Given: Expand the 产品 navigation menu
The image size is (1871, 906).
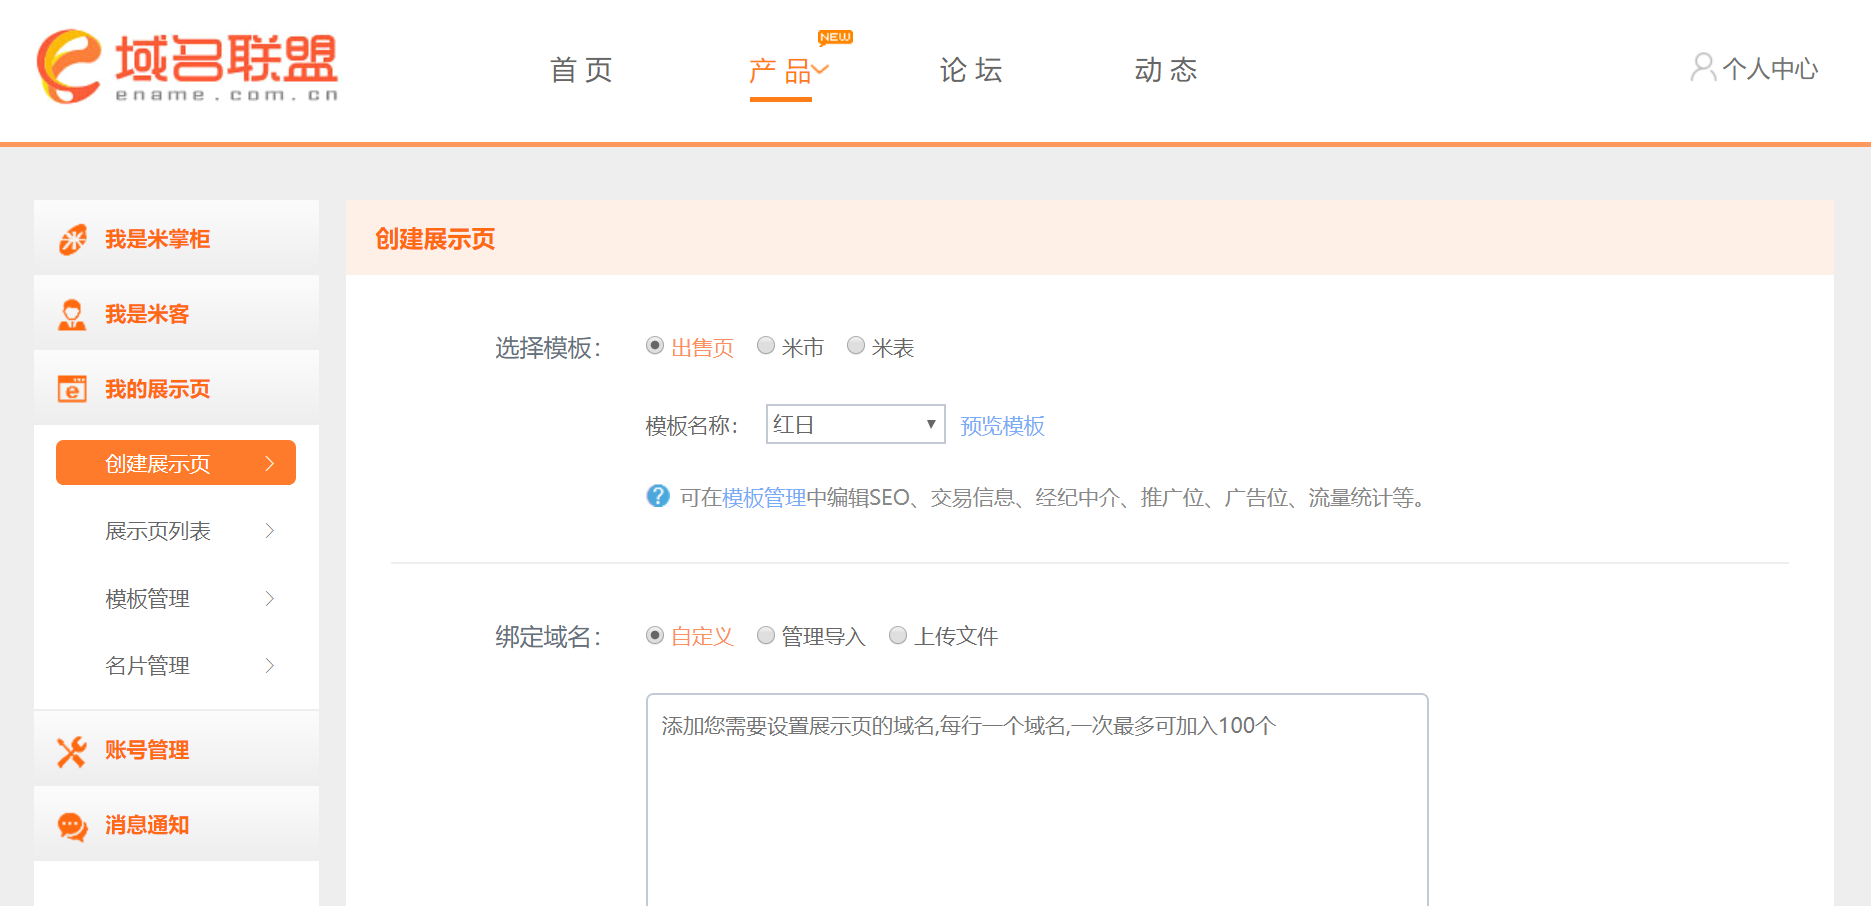Looking at the screenshot, I should (781, 69).
